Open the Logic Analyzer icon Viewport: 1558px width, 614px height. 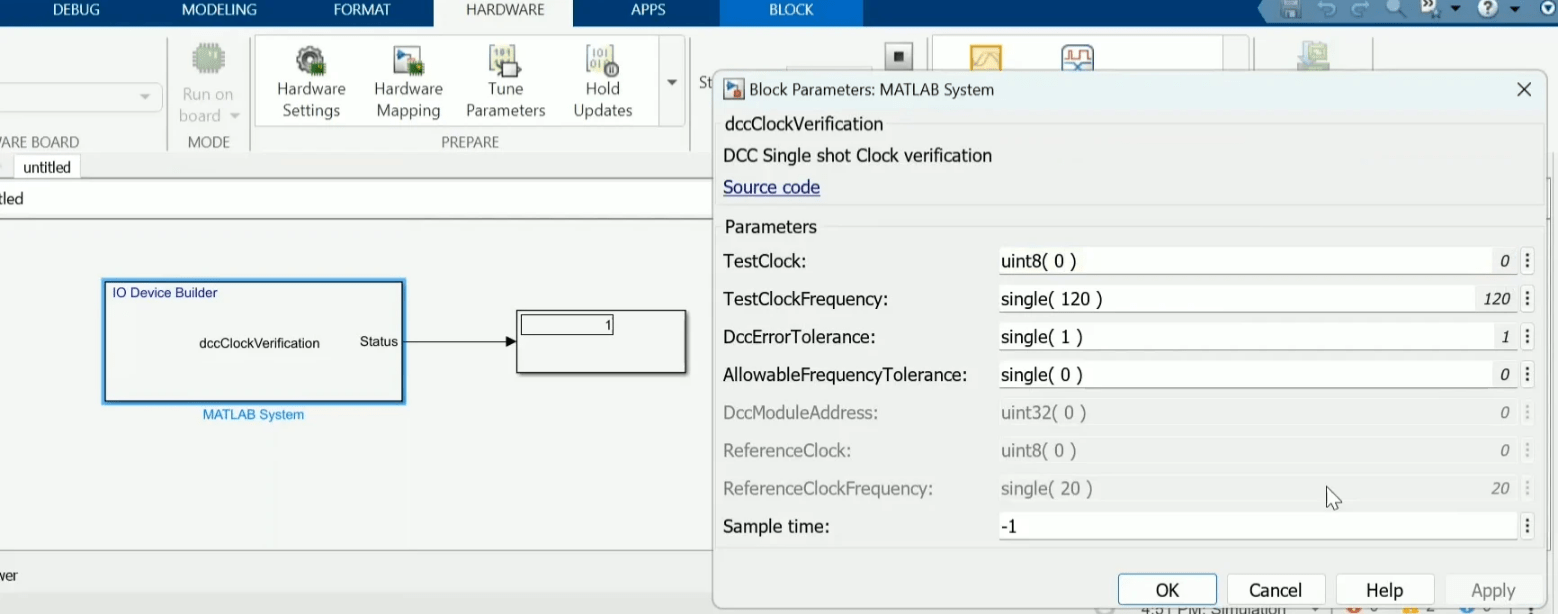(1077, 59)
